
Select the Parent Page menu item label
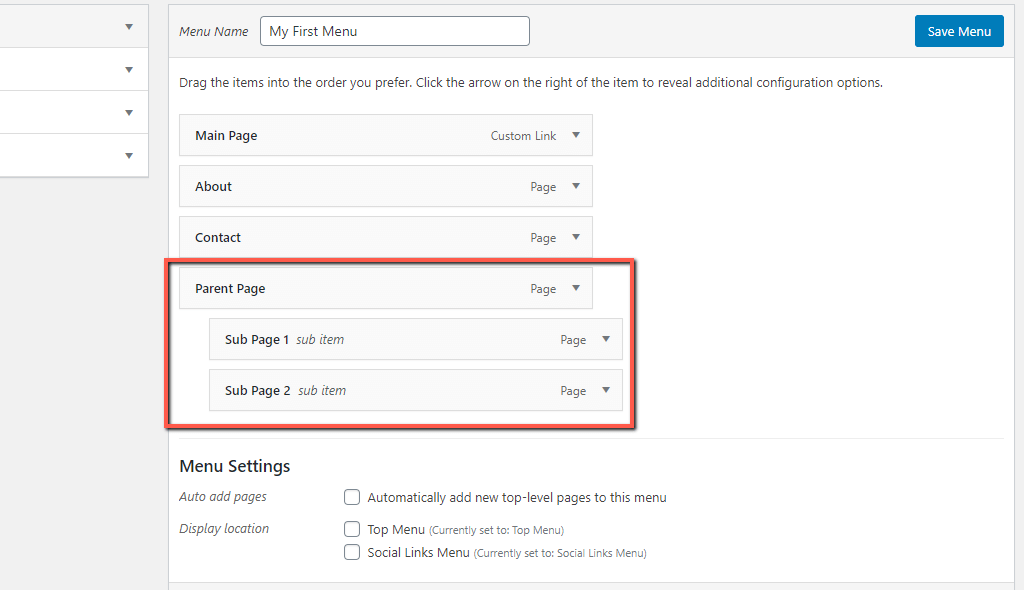(x=230, y=289)
